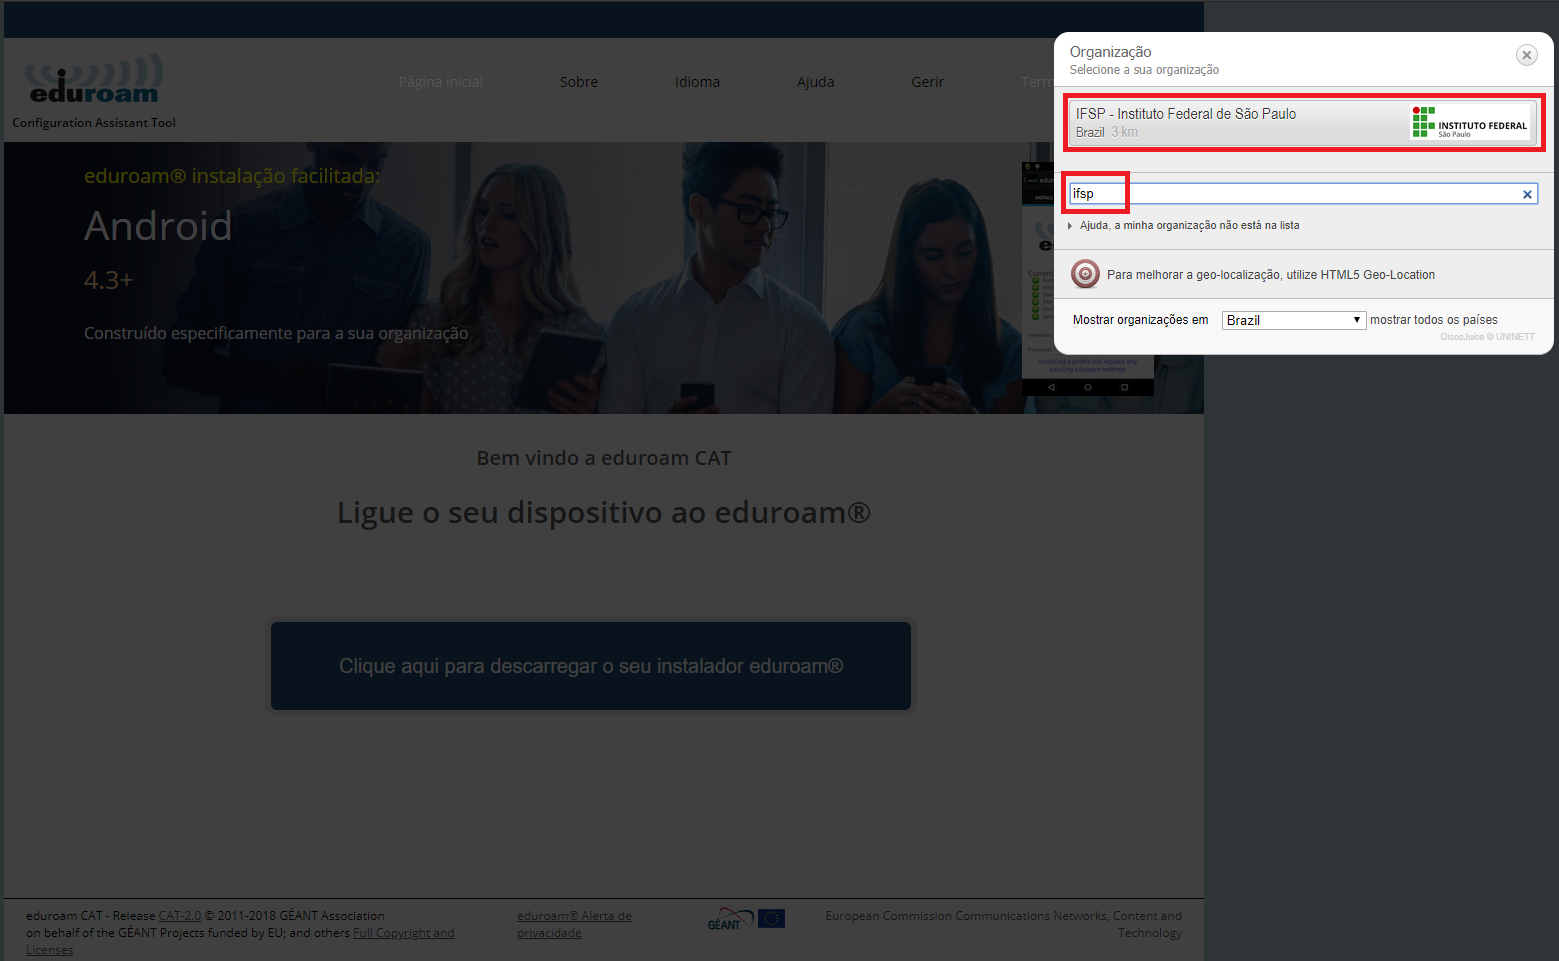Click mostrar todos os países

[1434, 320]
